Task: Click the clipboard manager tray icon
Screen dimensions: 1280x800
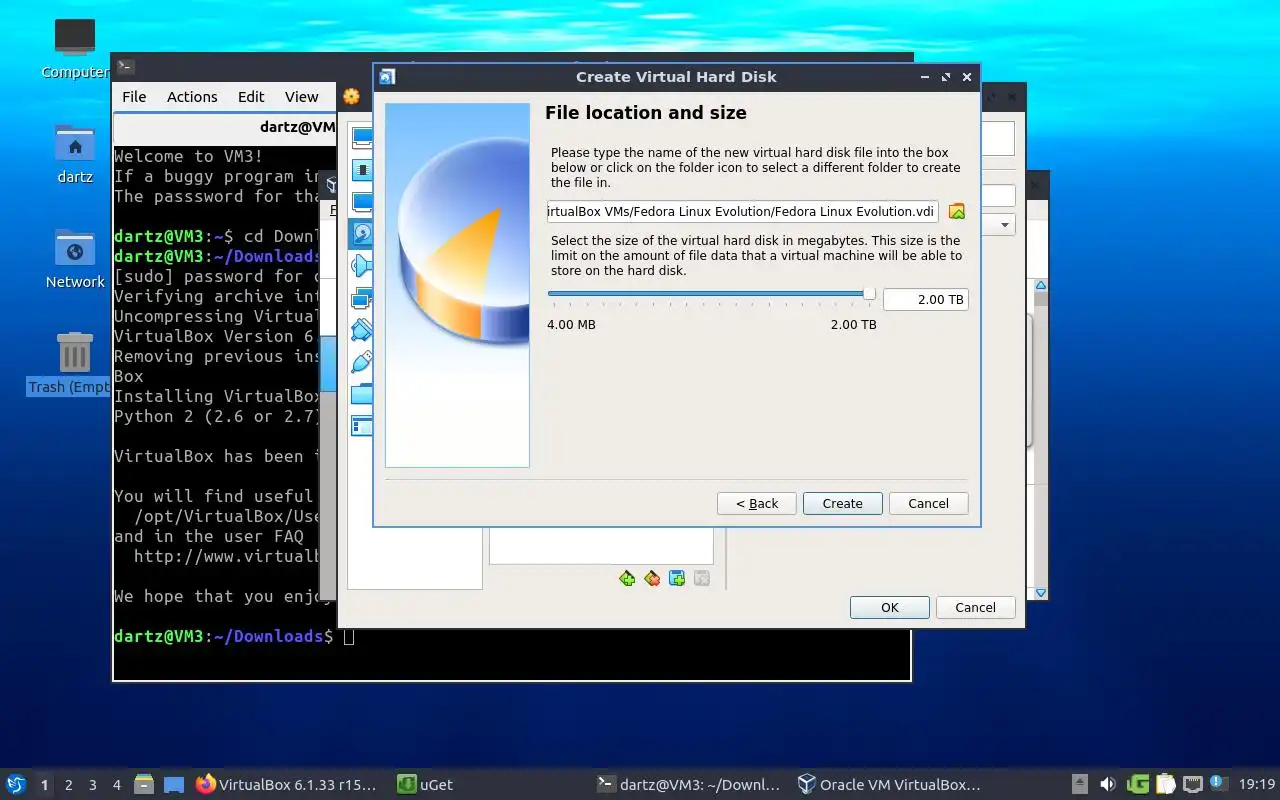Action: pos(1165,784)
